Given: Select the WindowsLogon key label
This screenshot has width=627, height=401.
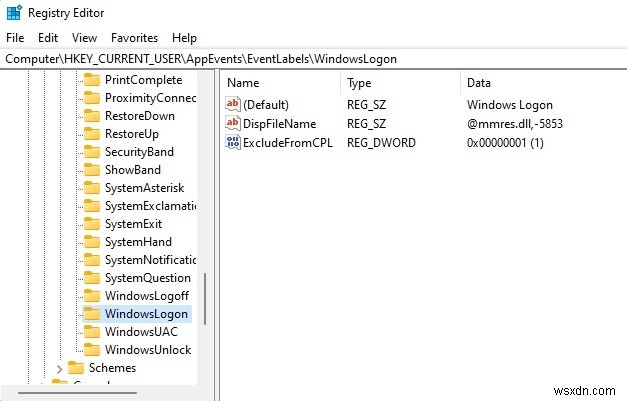Looking at the screenshot, I should click(x=146, y=314).
